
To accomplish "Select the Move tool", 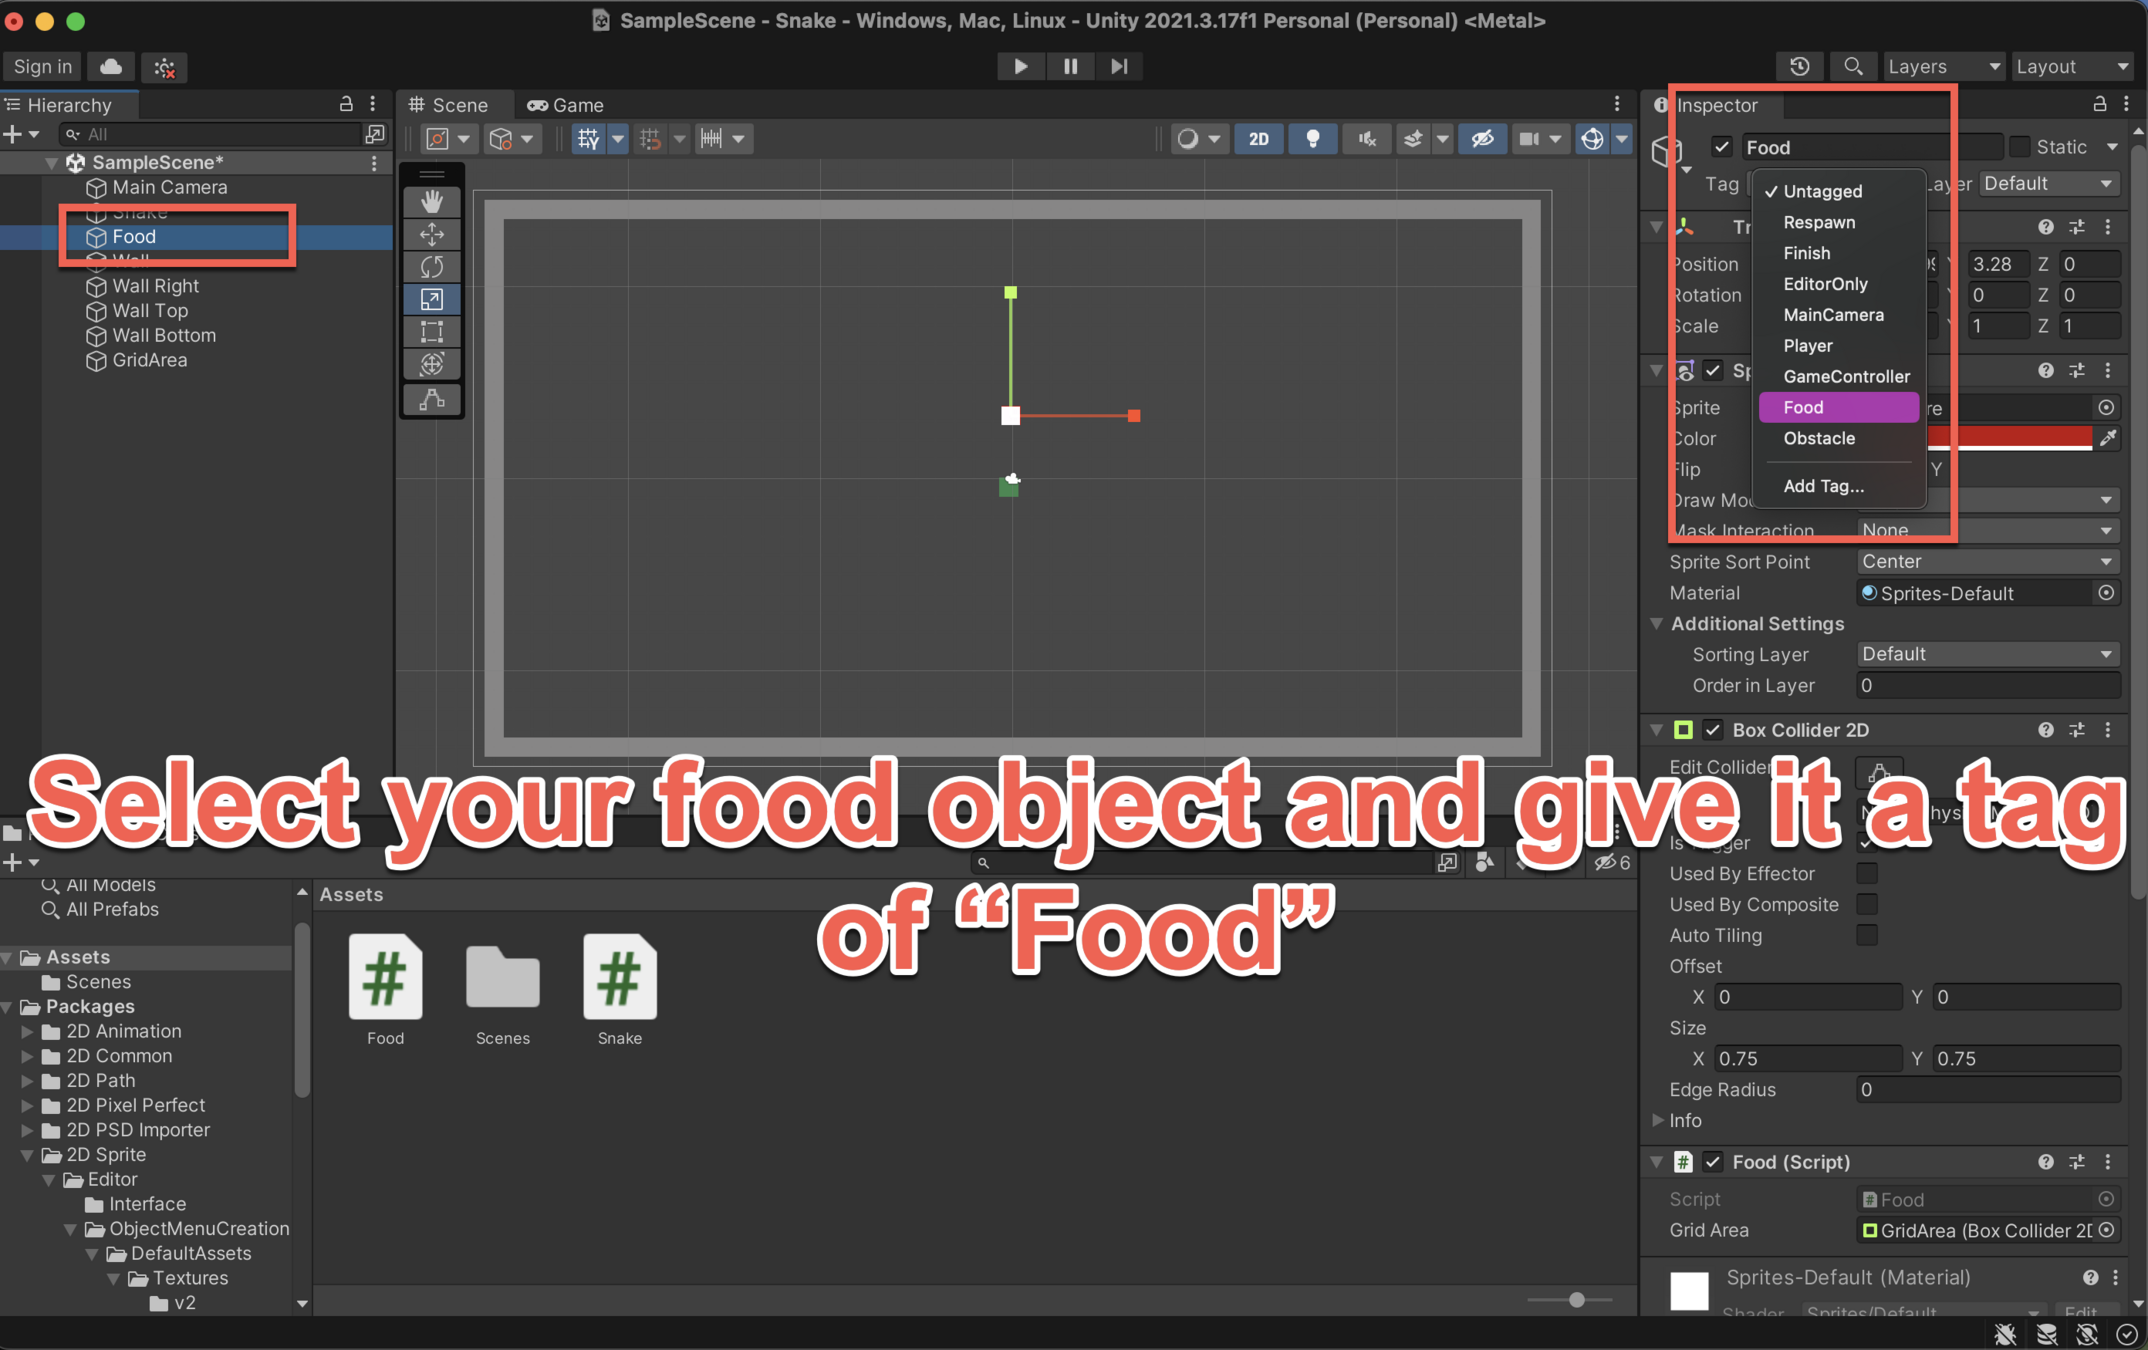I will pyautogui.click(x=432, y=235).
